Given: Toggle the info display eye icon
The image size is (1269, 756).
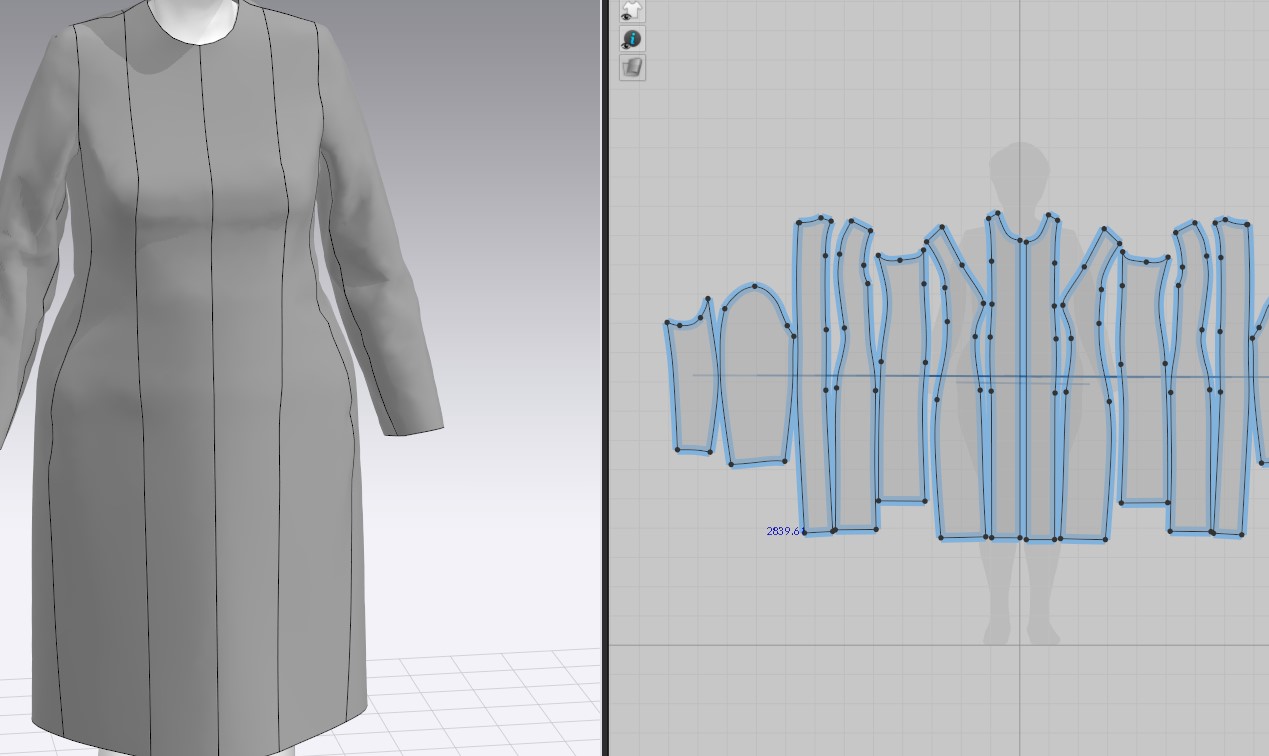Looking at the screenshot, I should coord(632,39).
